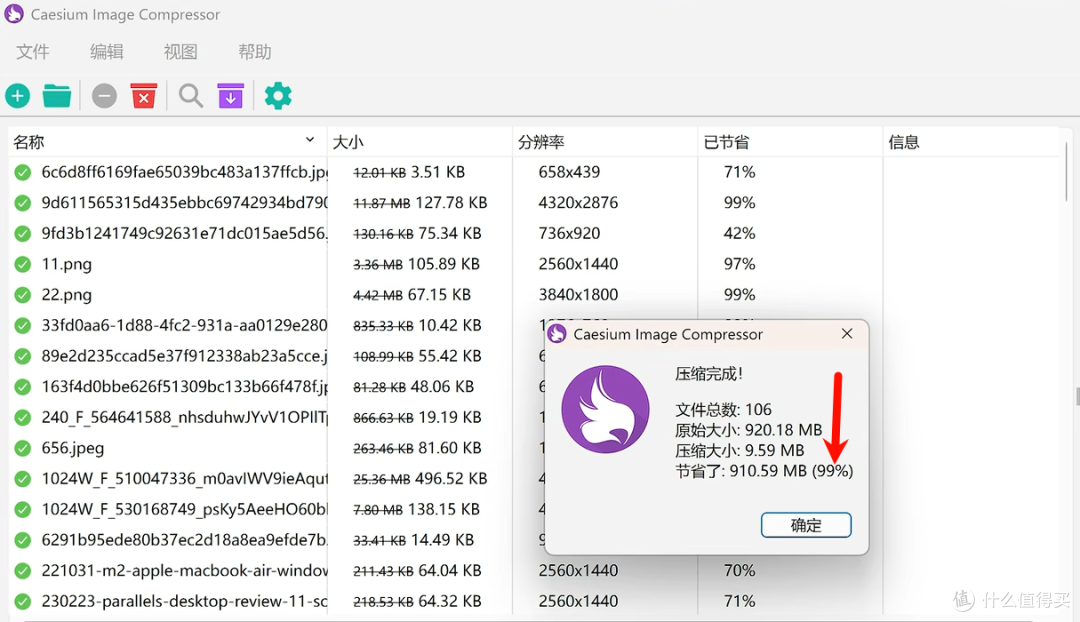Click green check icon beside 89e2d235ccad file
The image size is (1080, 622).
[23, 356]
